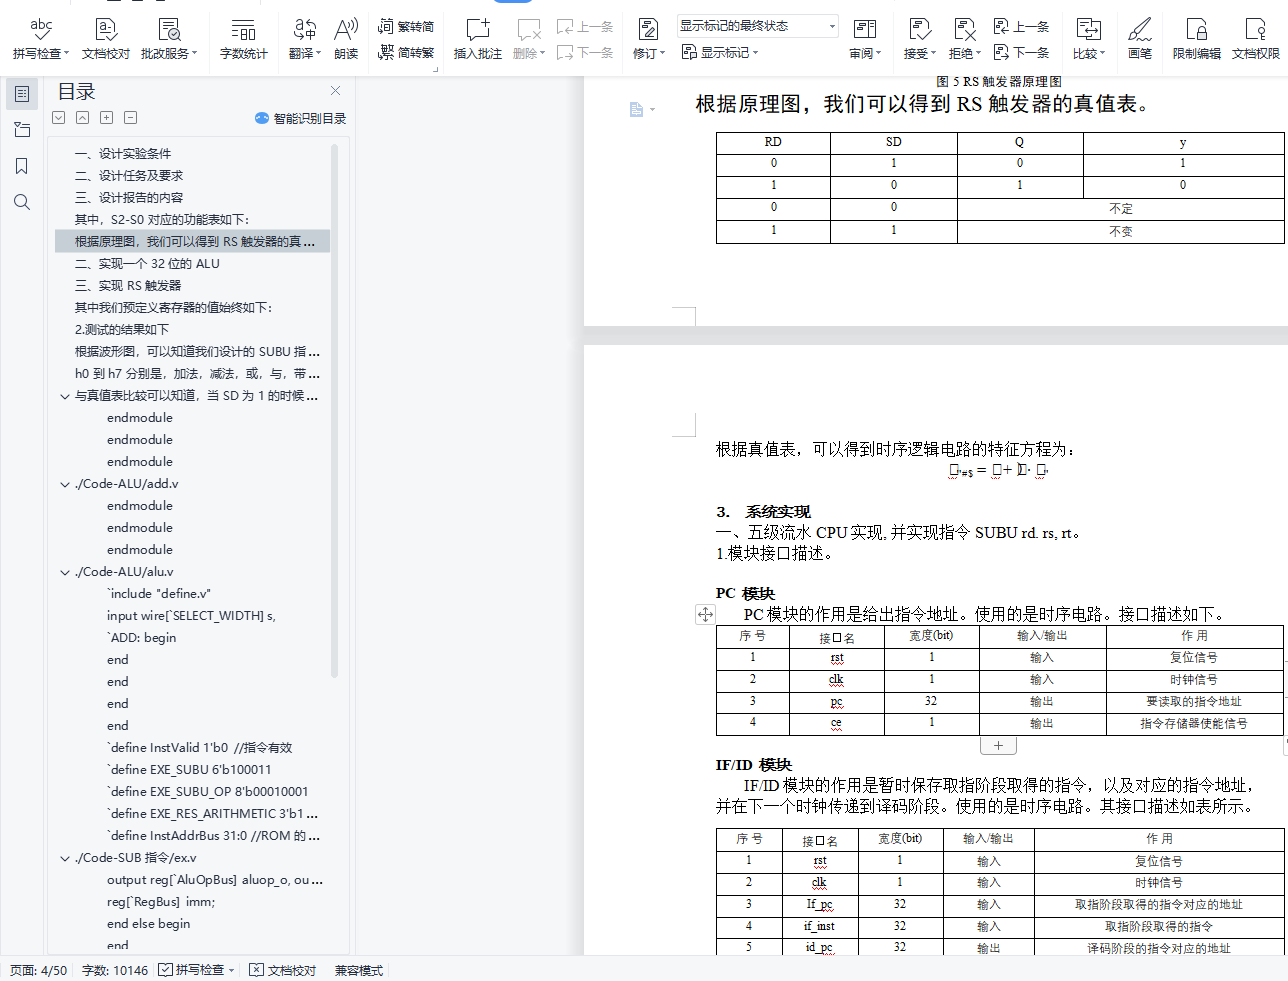
Task: Select outline entry reg[`RegBus] imm;
Action: coord(161,901)
